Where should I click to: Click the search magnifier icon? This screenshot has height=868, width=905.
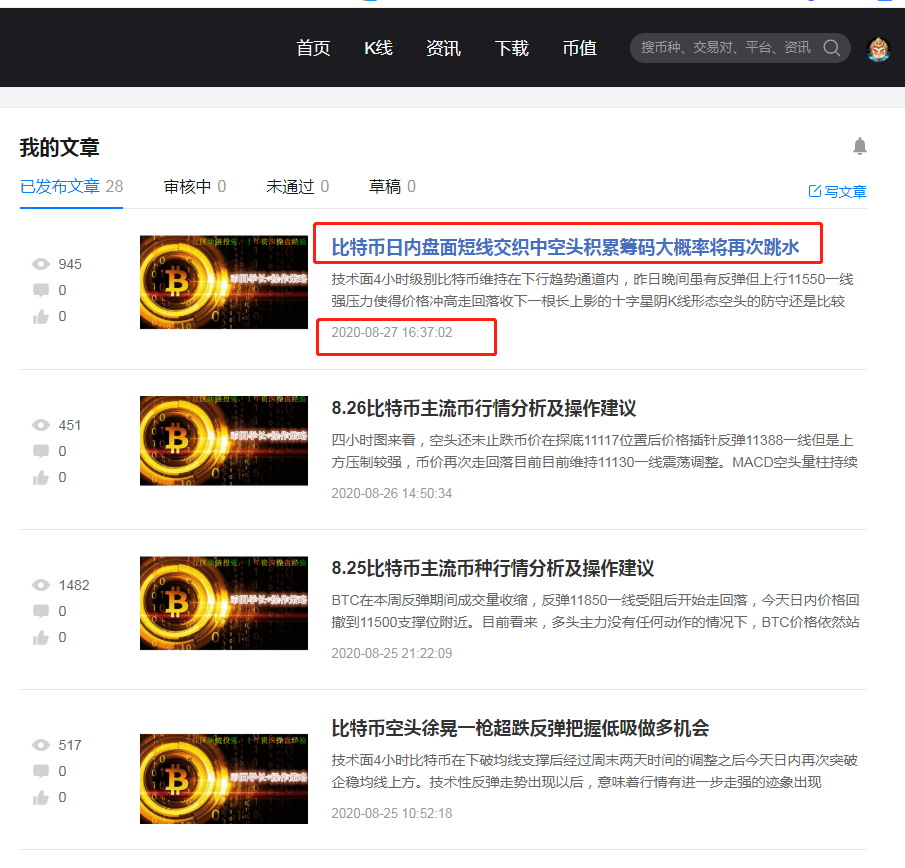click(x=831, y=47)
